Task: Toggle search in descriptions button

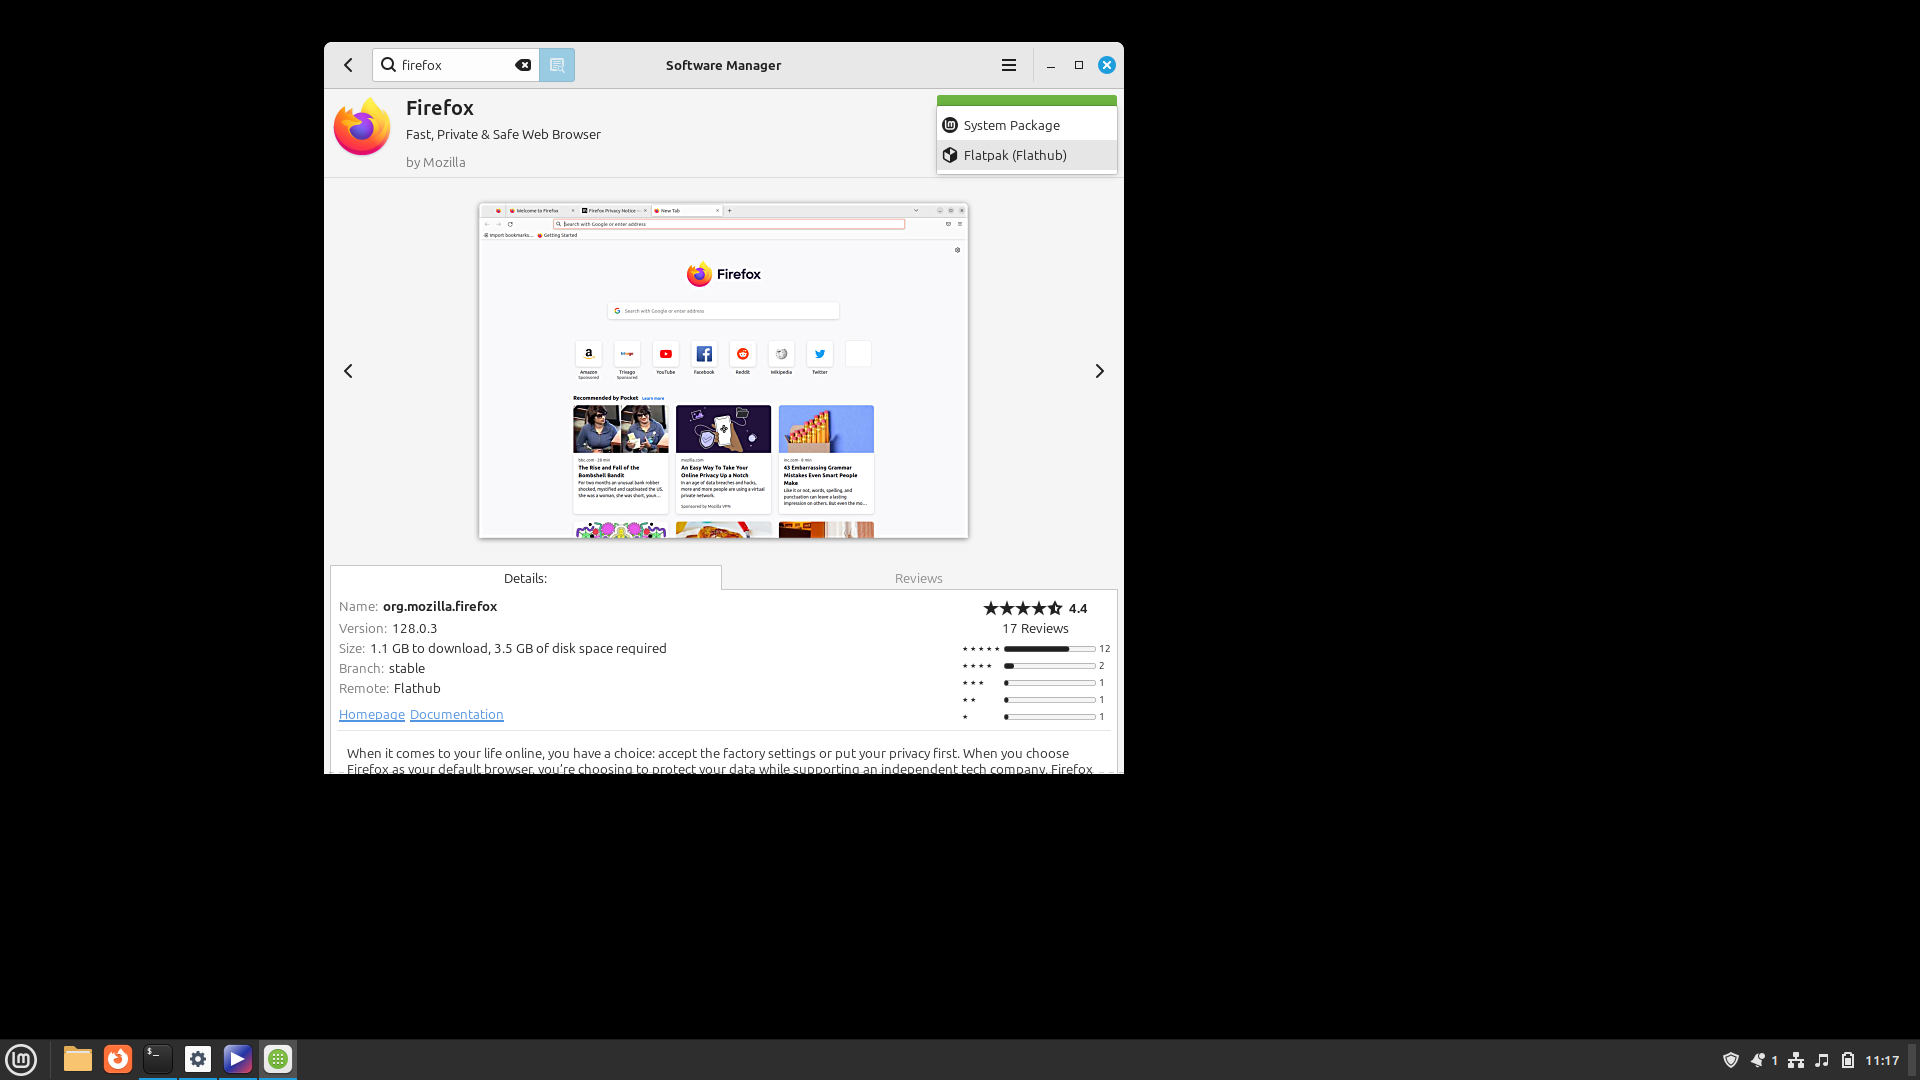Action: 557,65
